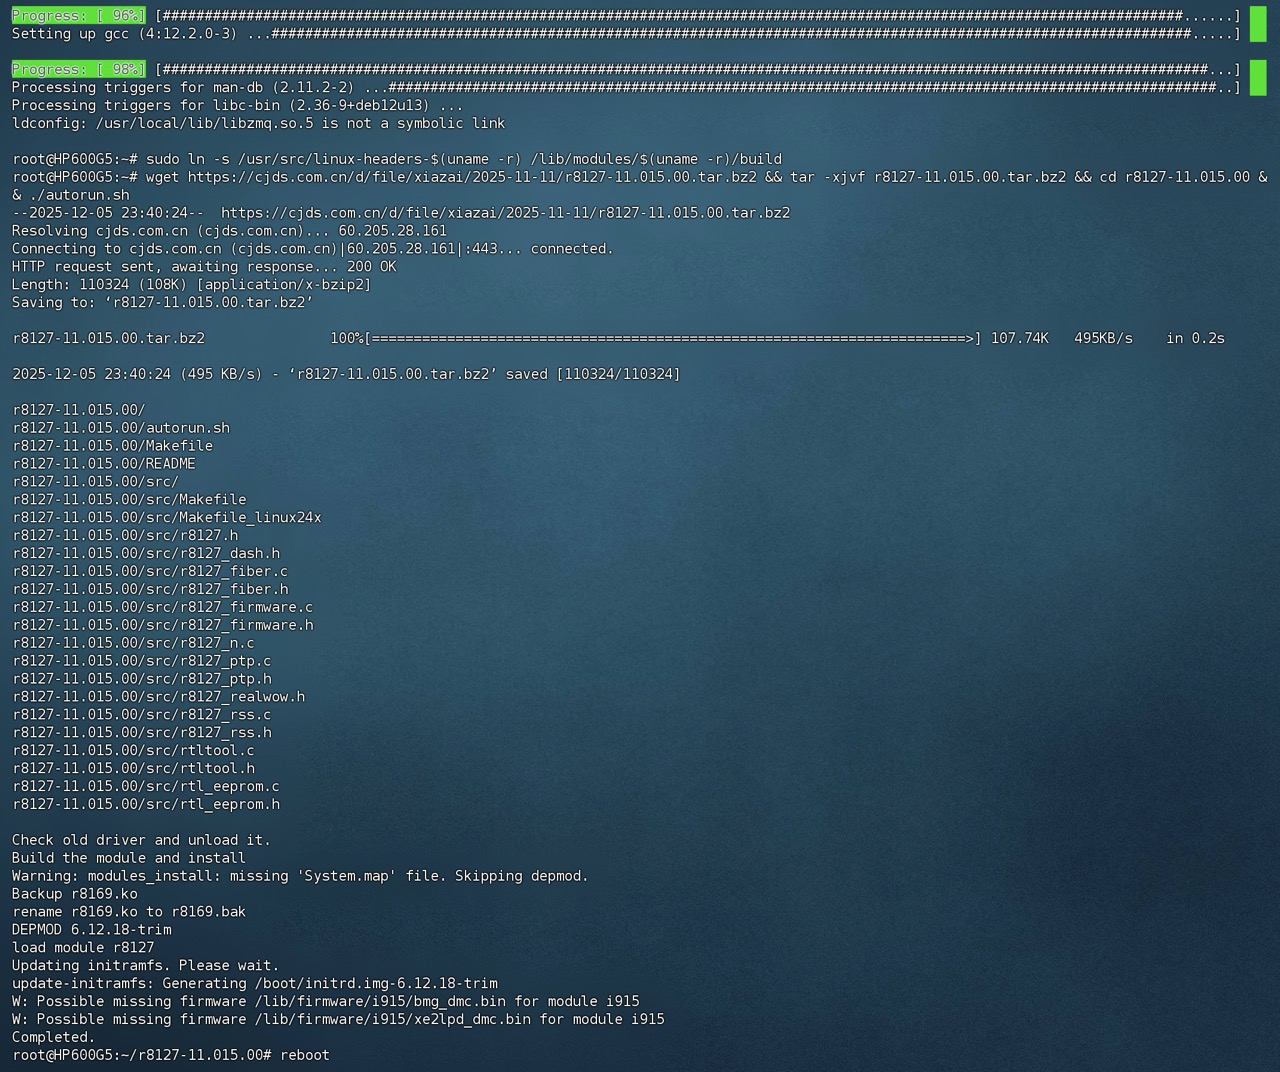Screen dimensions: 1280x1072
Task: Click the "src/r8127_realwow.h" entry
Action: [x=159, y=697]
